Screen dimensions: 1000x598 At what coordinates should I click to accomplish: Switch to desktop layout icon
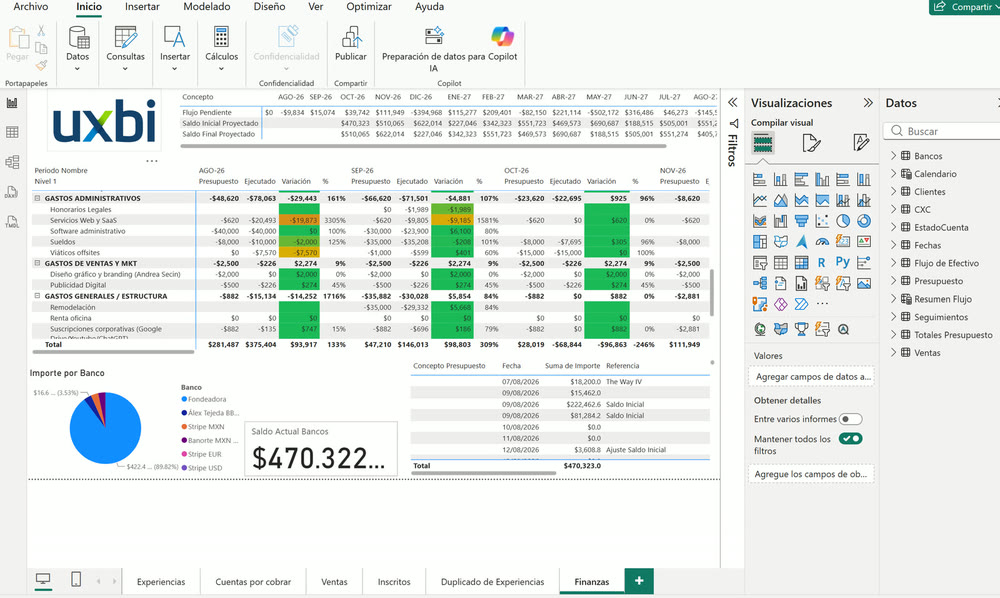(43, 580)
